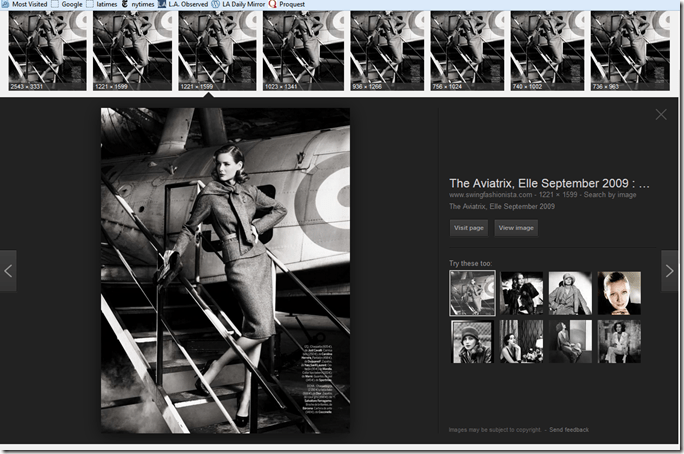The height and width of the screenshot is (454, 684).
Task: Click the large Aviatrix preview image
Action: point(225,270)
